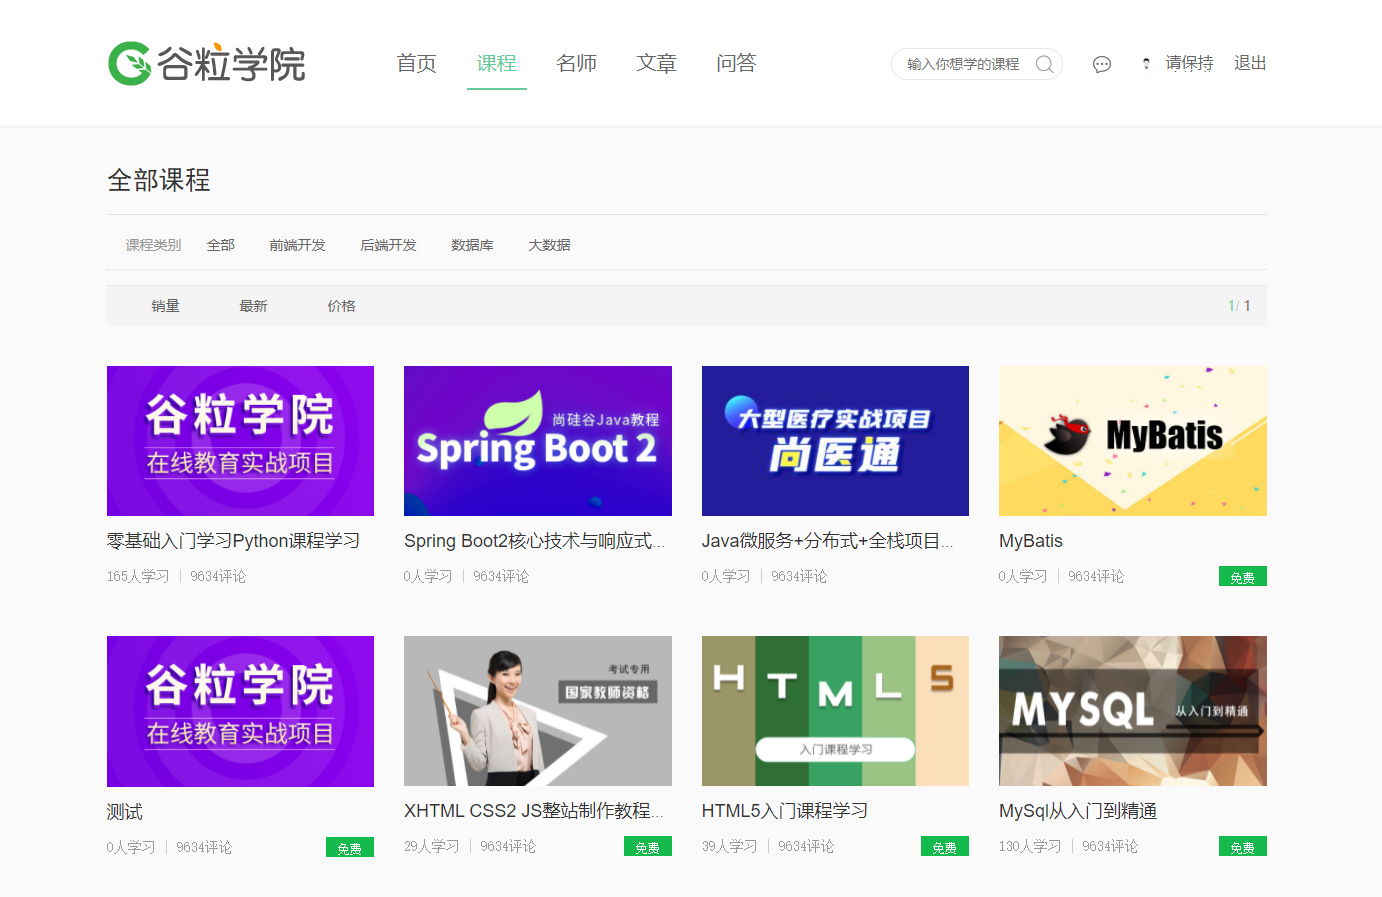Click the 39人学习 text
This screenshot has width=1382, height=897.
click(x=730, y=846)
